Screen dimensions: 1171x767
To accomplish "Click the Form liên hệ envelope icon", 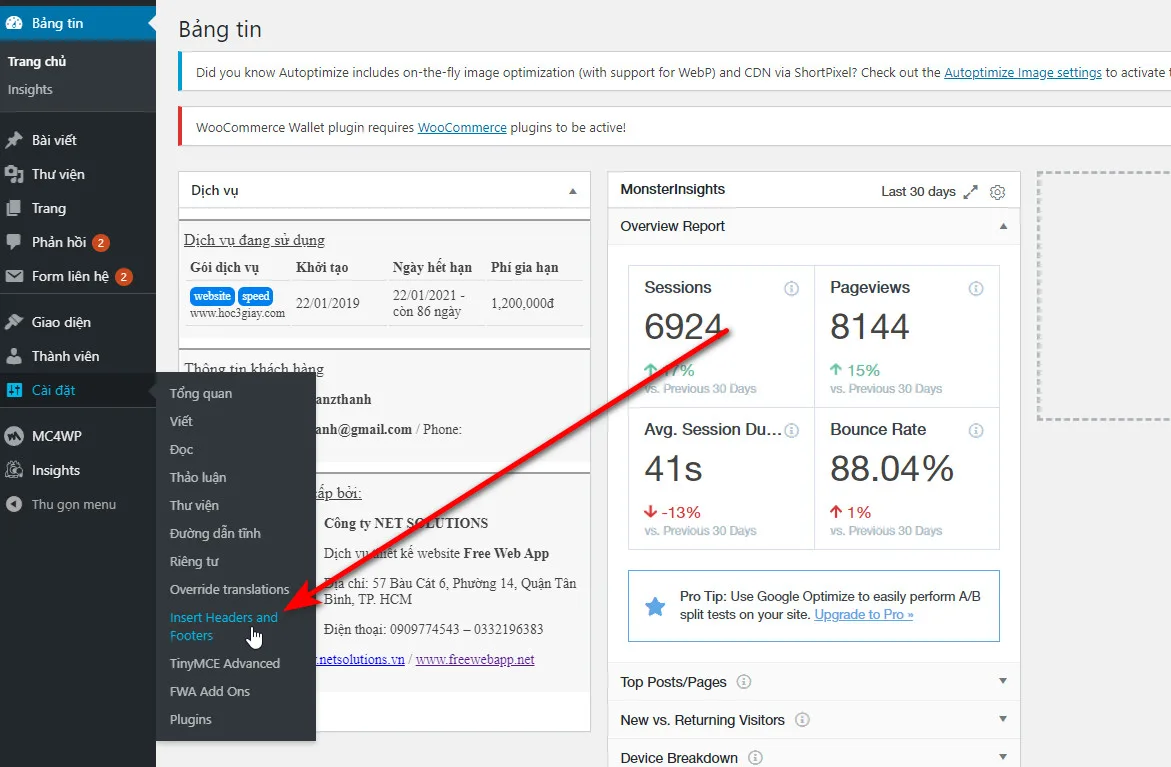I will [x=14, y=276].
